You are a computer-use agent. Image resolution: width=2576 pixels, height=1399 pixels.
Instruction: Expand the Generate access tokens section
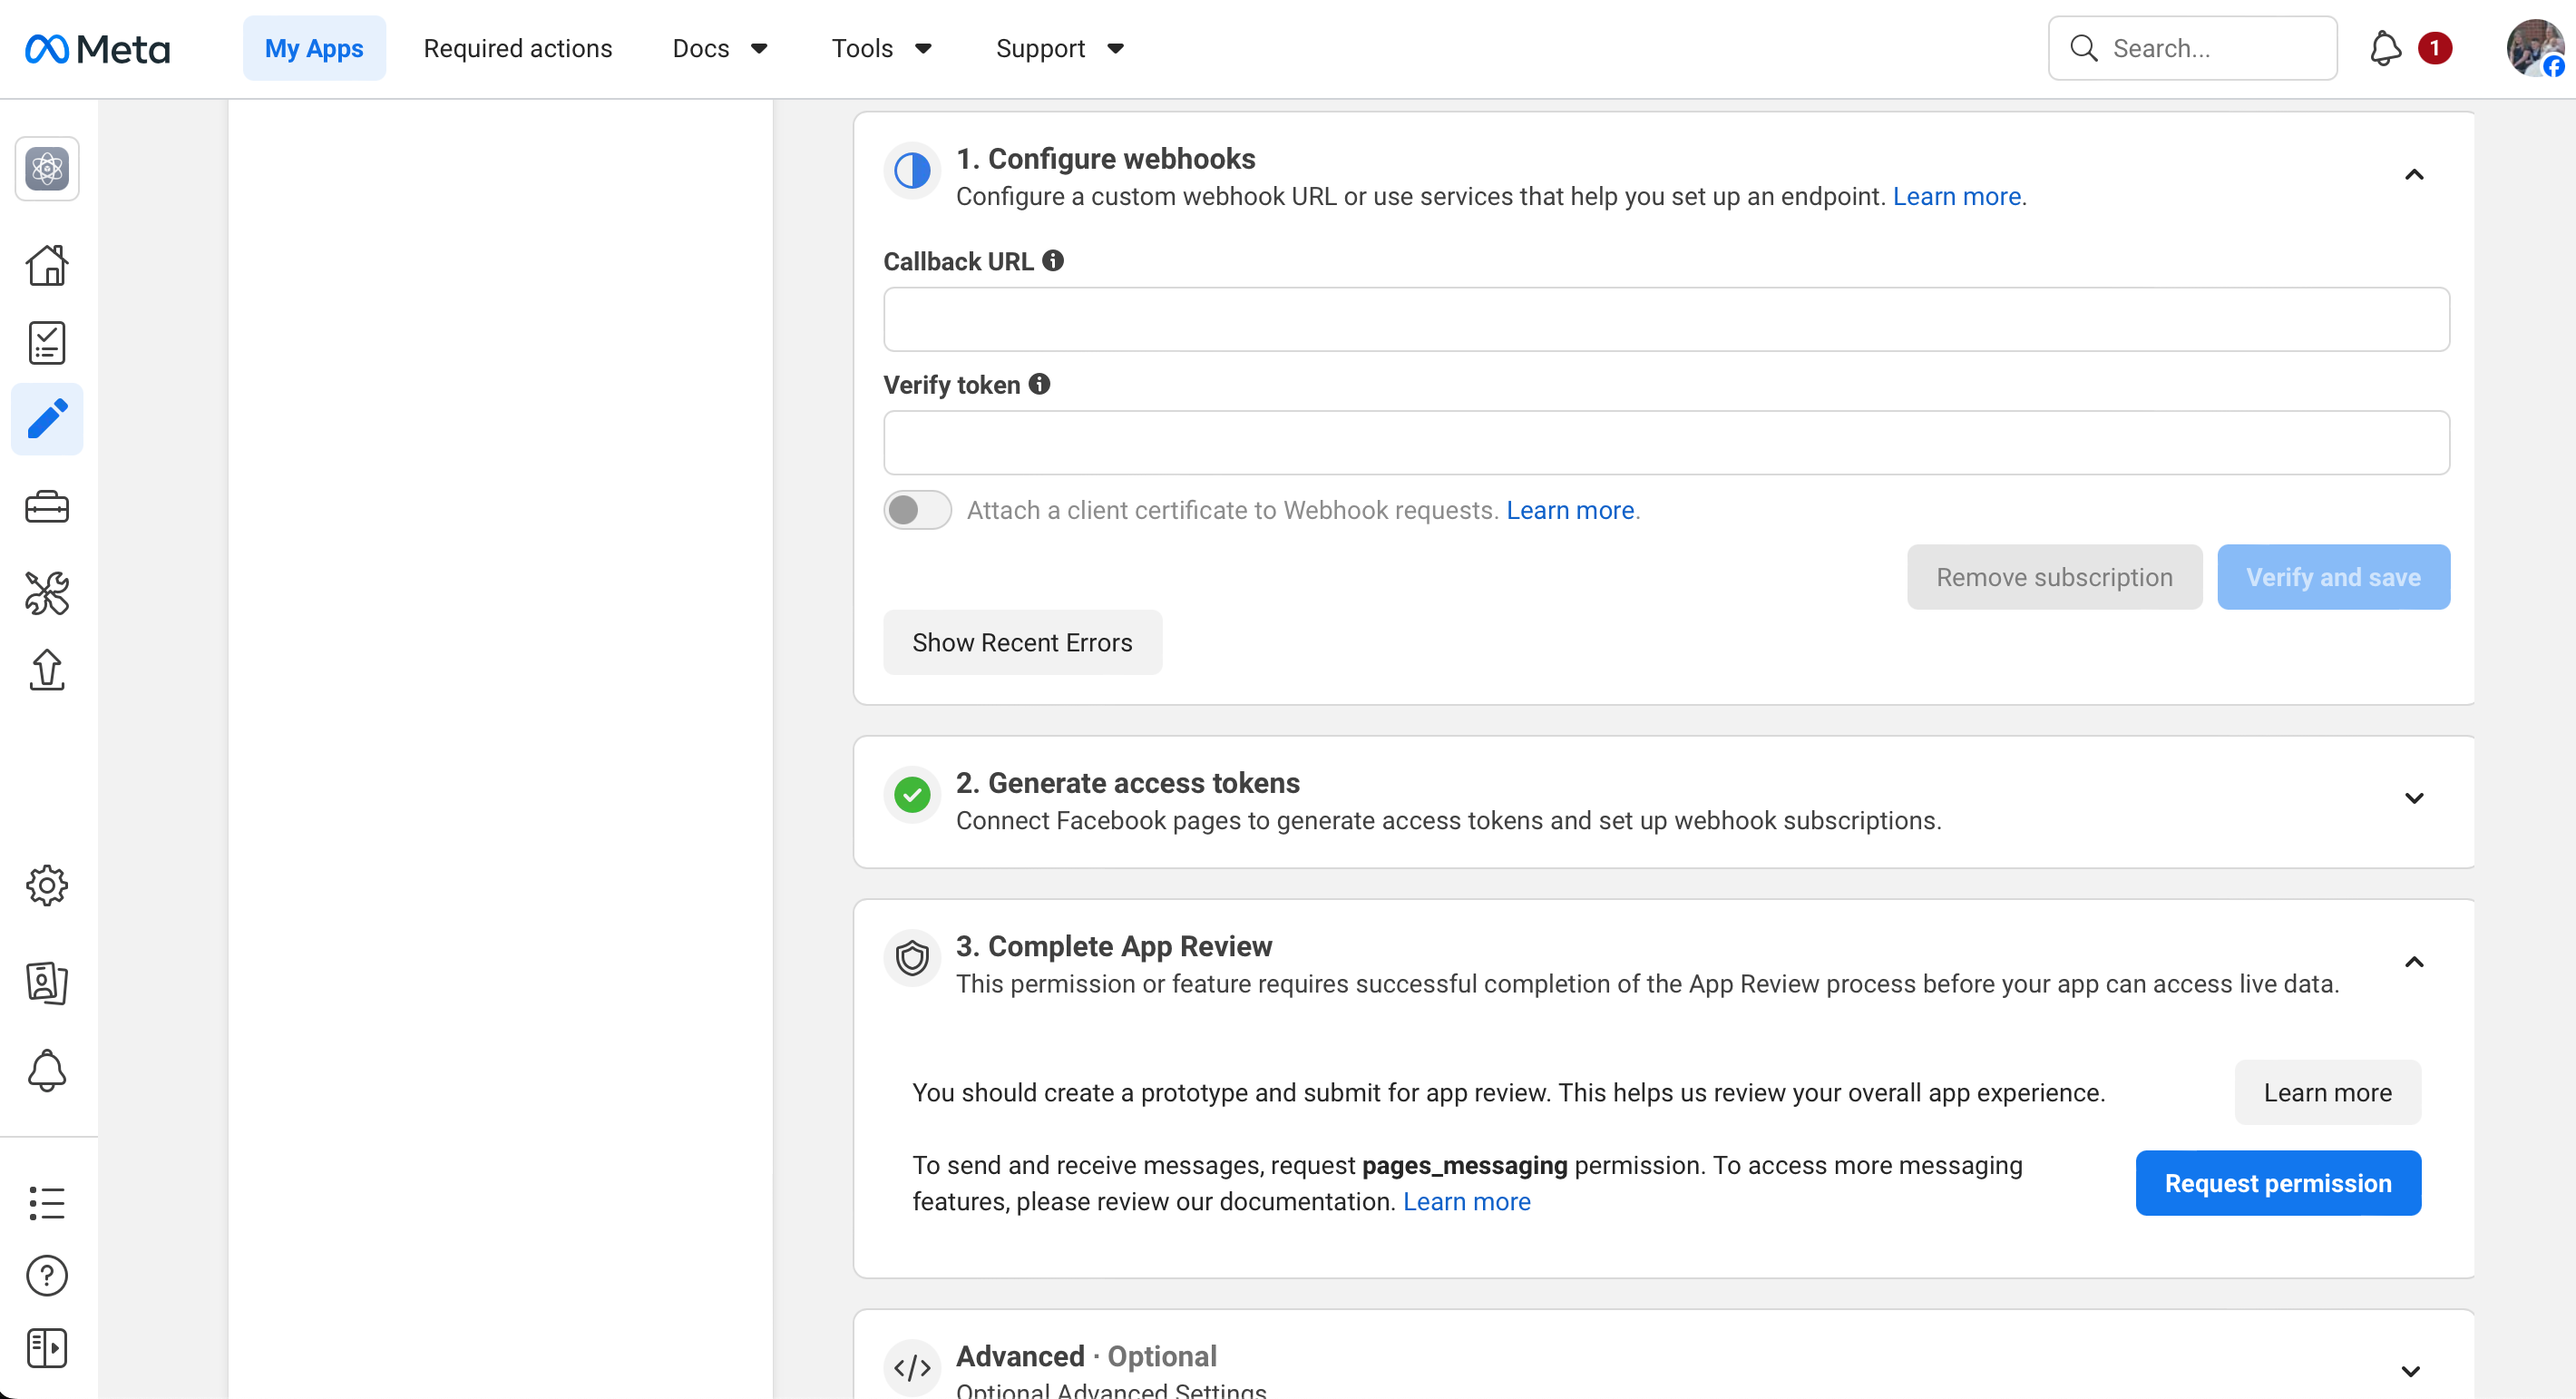click(x=2414, y=798)
